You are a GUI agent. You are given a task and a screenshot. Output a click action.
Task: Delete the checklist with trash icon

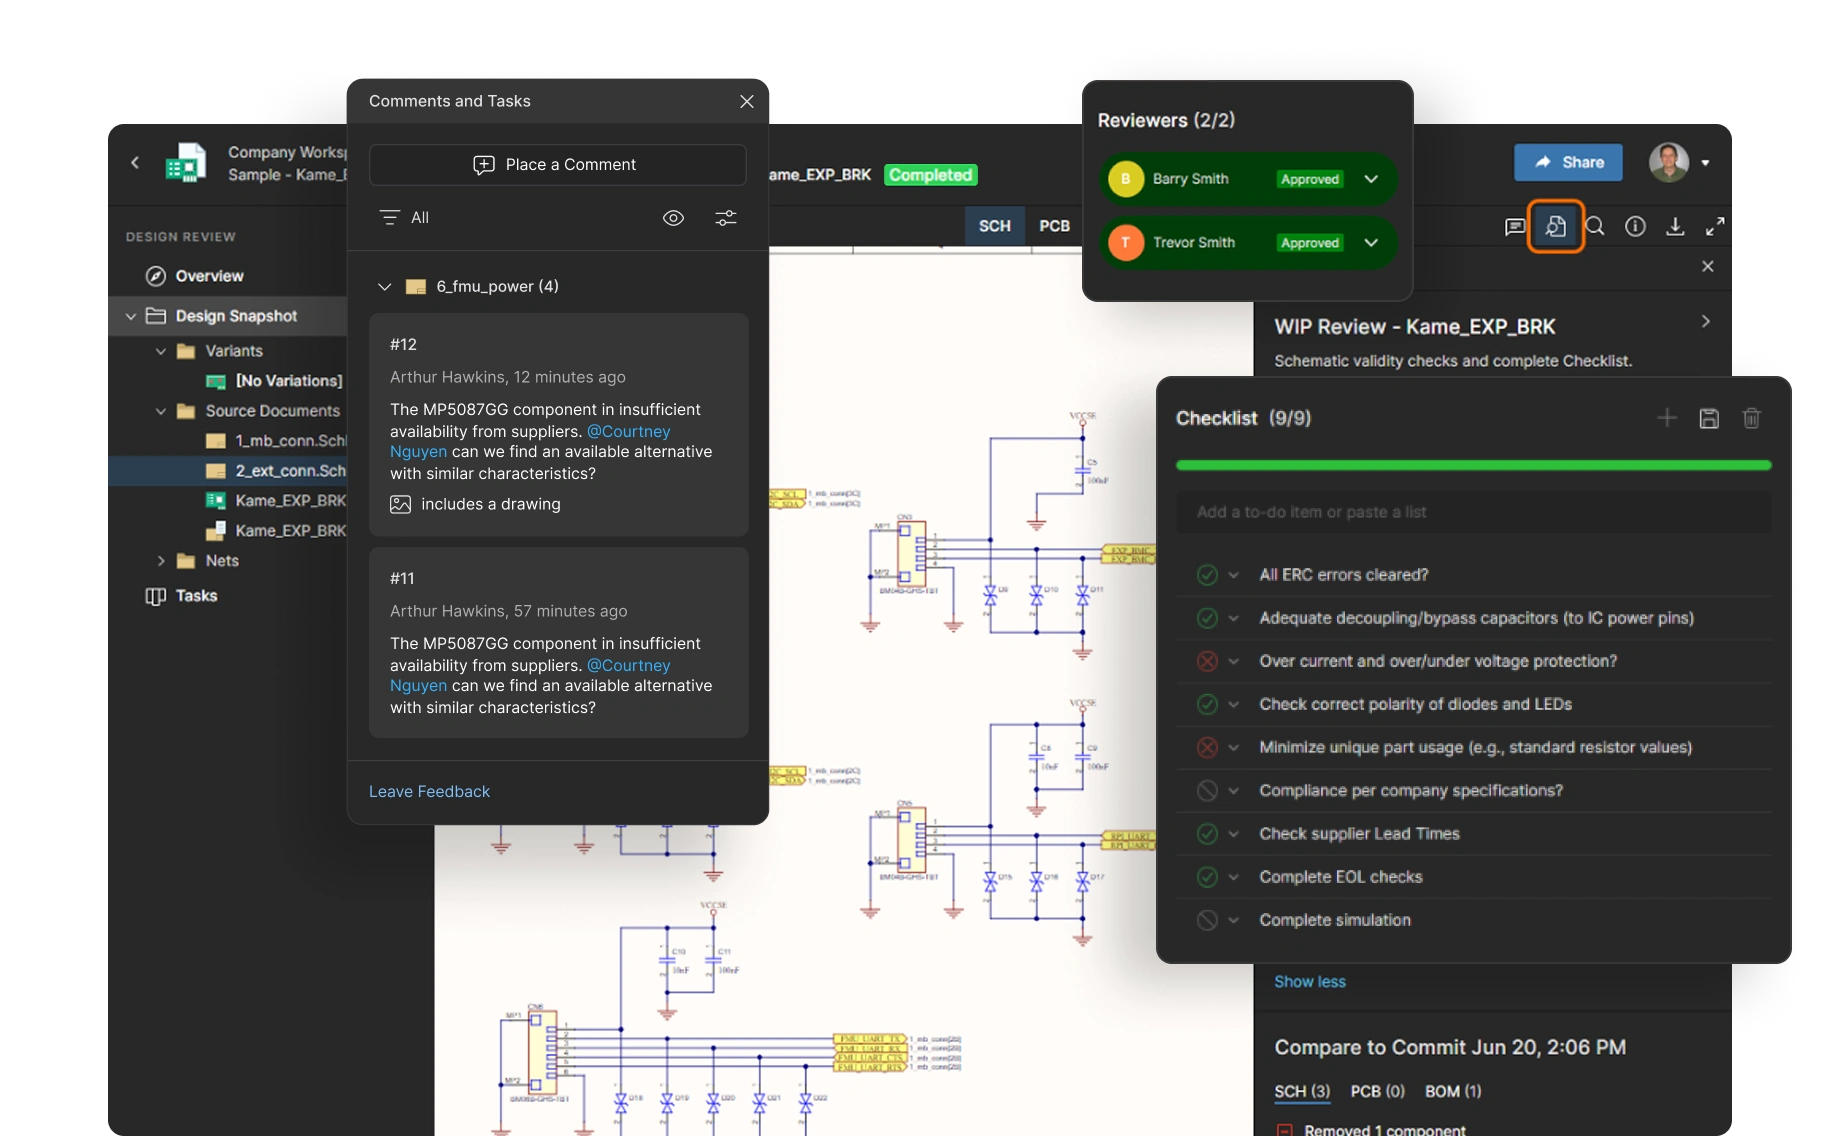click(x=1751, y=418)
